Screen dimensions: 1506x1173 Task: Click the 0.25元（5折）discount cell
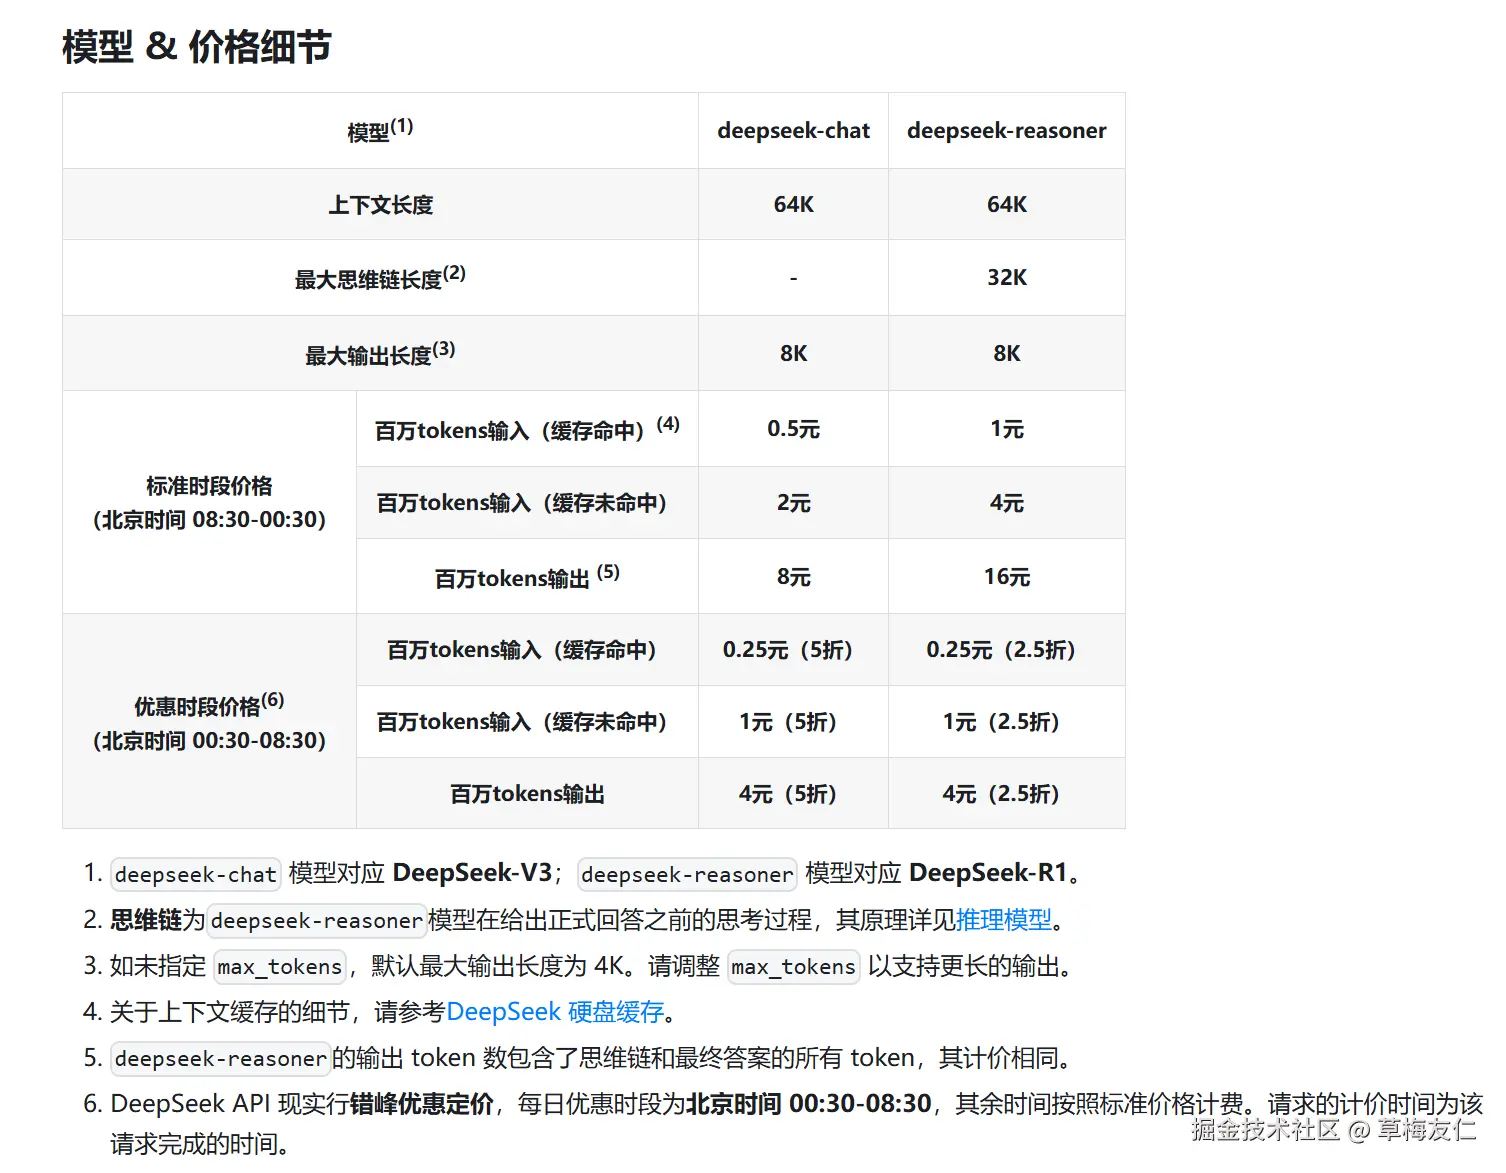click(x=787, y=650)
